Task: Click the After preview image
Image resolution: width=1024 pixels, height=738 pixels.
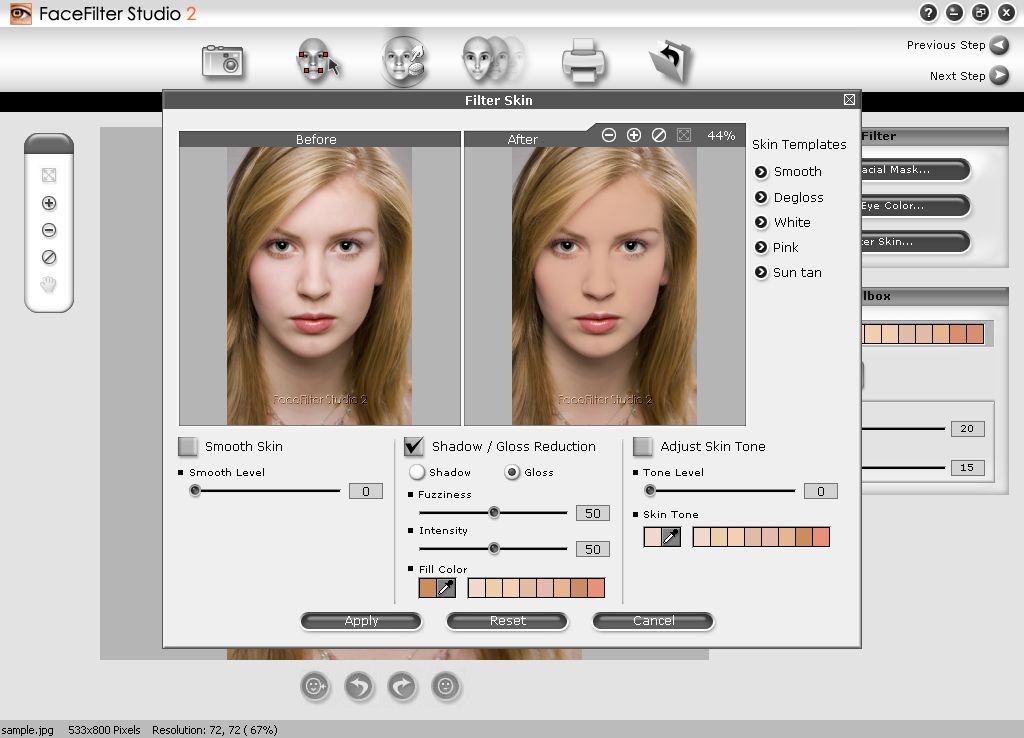Action: click(605, 286)
